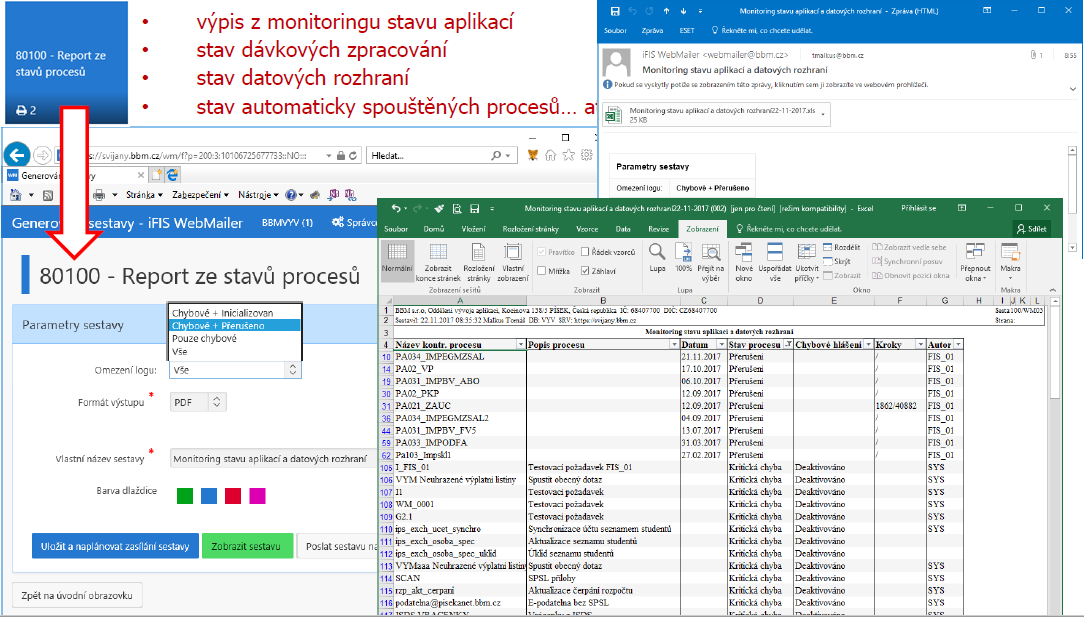
Task: Open the Stav procesu column filter dropdown
Action: click(787, 344)
